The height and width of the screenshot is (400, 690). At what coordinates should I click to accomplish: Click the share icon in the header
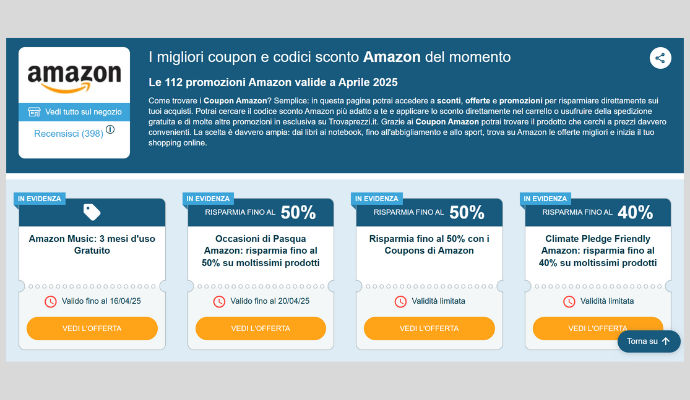[659, 58]
